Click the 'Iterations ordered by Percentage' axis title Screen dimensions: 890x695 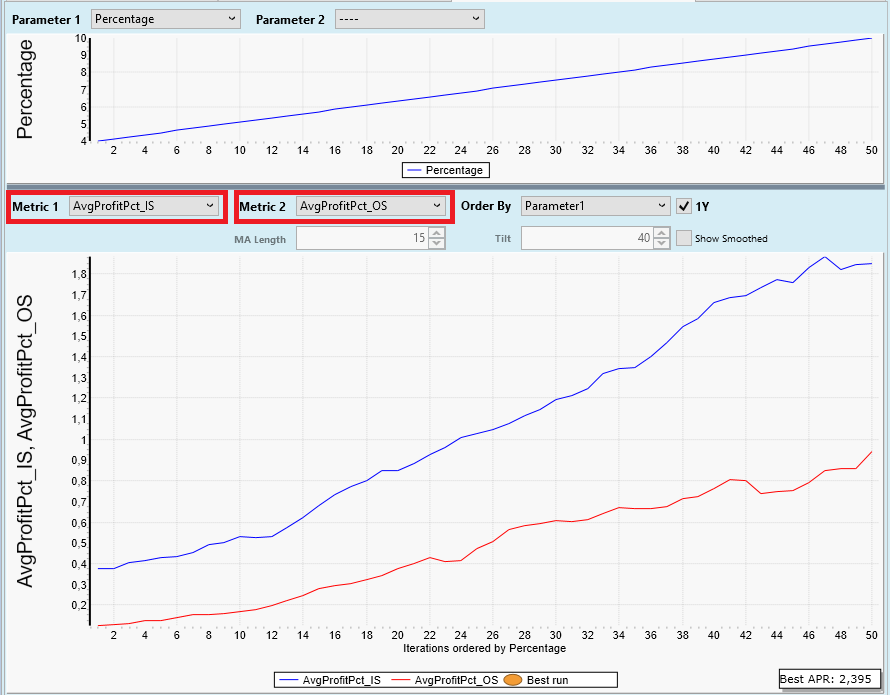(x=484, y=648)
